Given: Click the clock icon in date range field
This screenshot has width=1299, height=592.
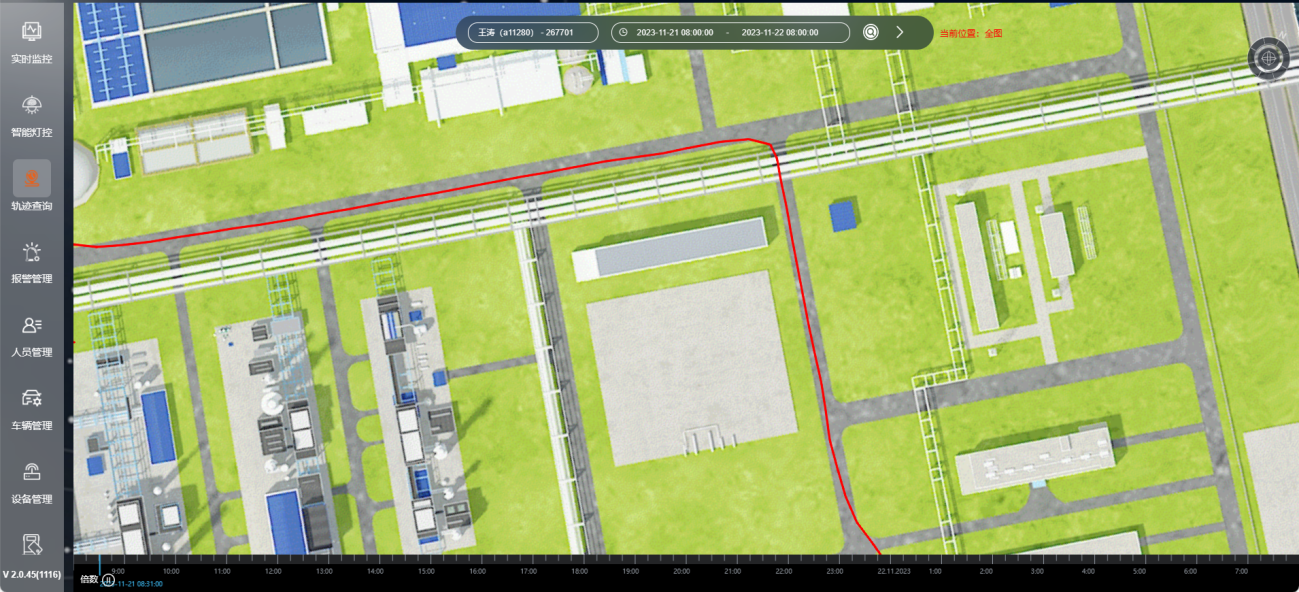Looking at the screenshot, I should [624, 32].
